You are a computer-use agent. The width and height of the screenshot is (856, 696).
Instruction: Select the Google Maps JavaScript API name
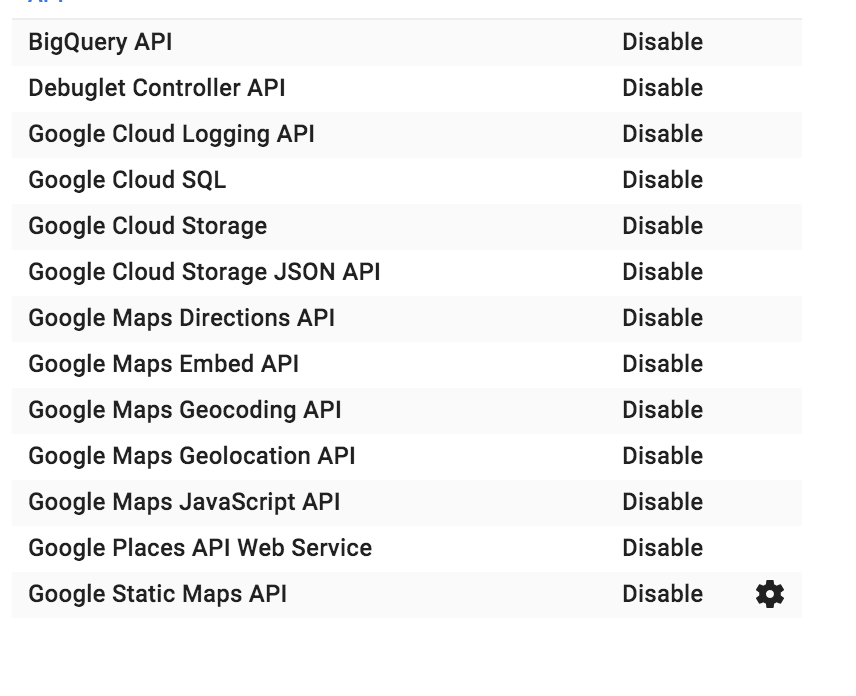[185, 502]
